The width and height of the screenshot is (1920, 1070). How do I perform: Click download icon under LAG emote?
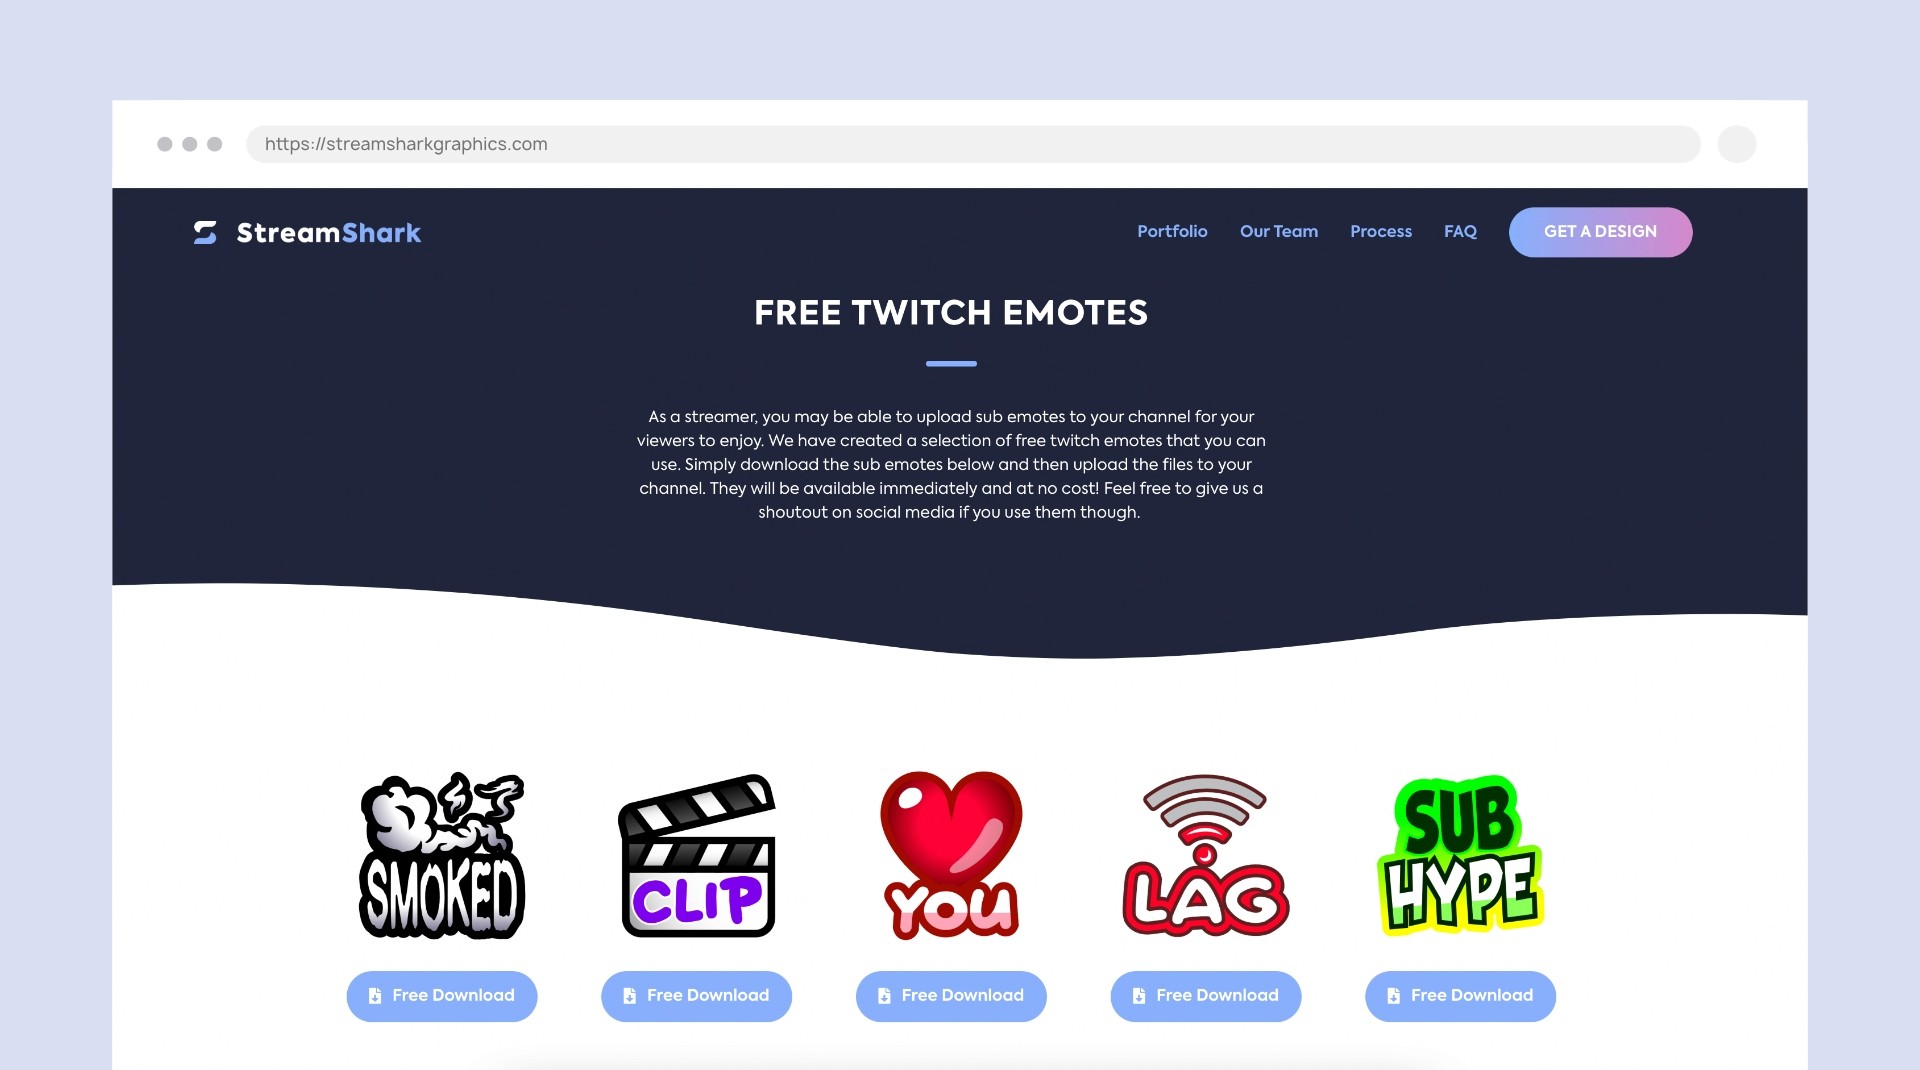pos(1139,996)
